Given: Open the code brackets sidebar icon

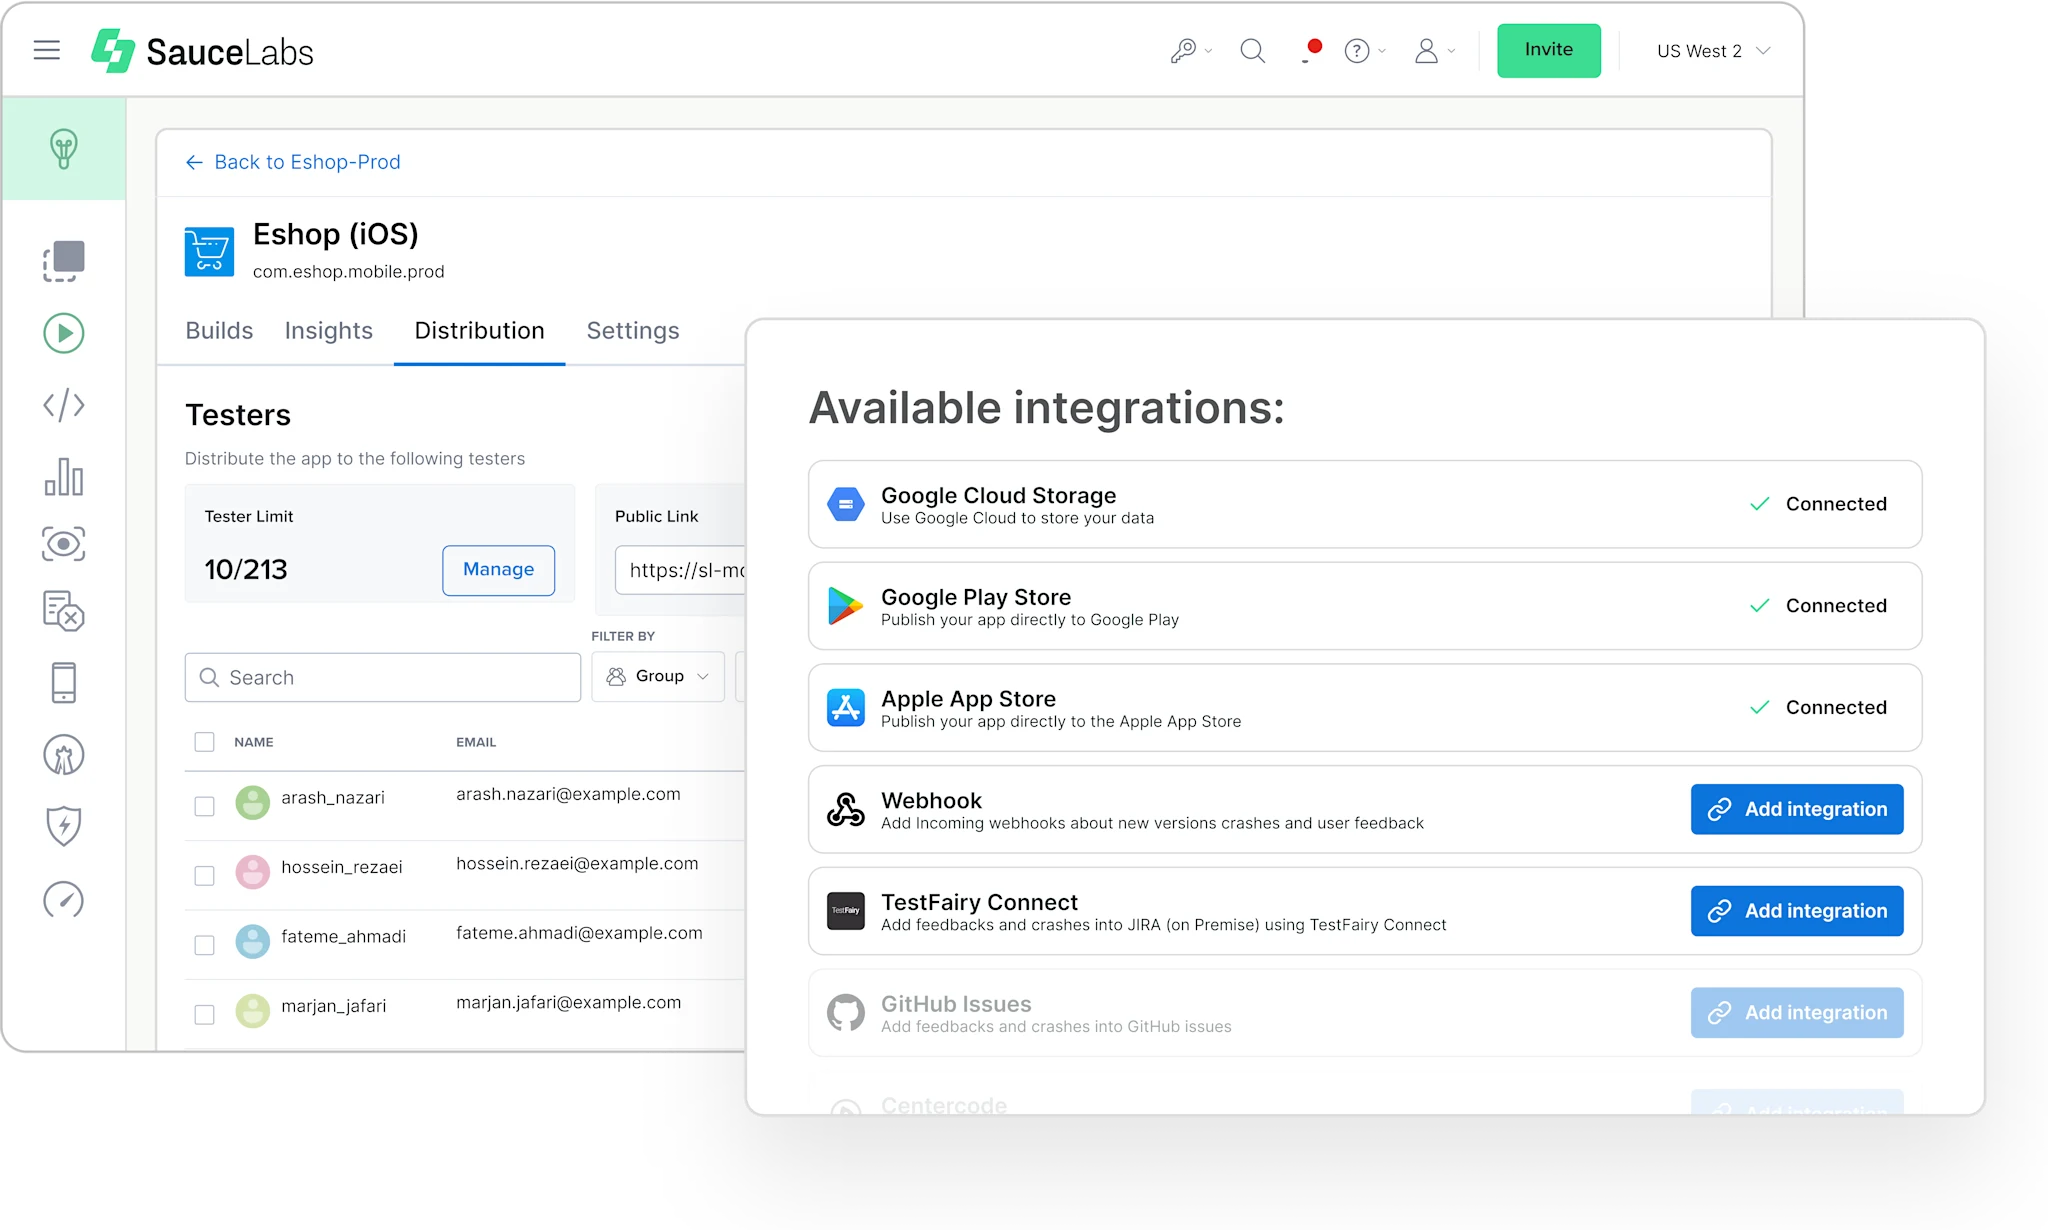Looking at the screenshot, I should [64, 405].
